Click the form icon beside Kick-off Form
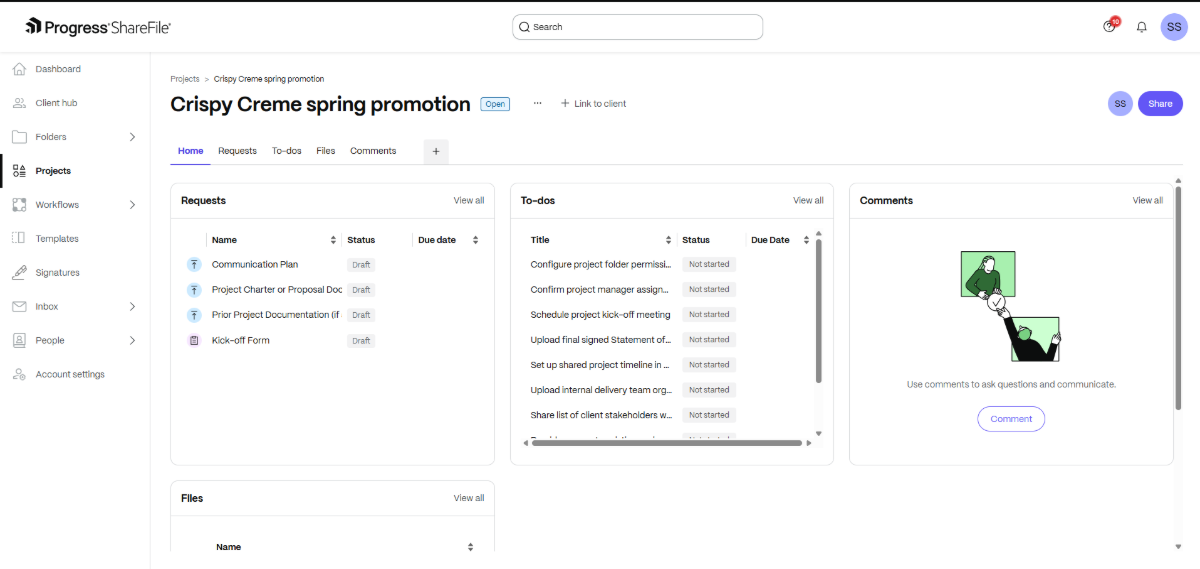This screenshot has width=1200, height=569. (194, 341)
